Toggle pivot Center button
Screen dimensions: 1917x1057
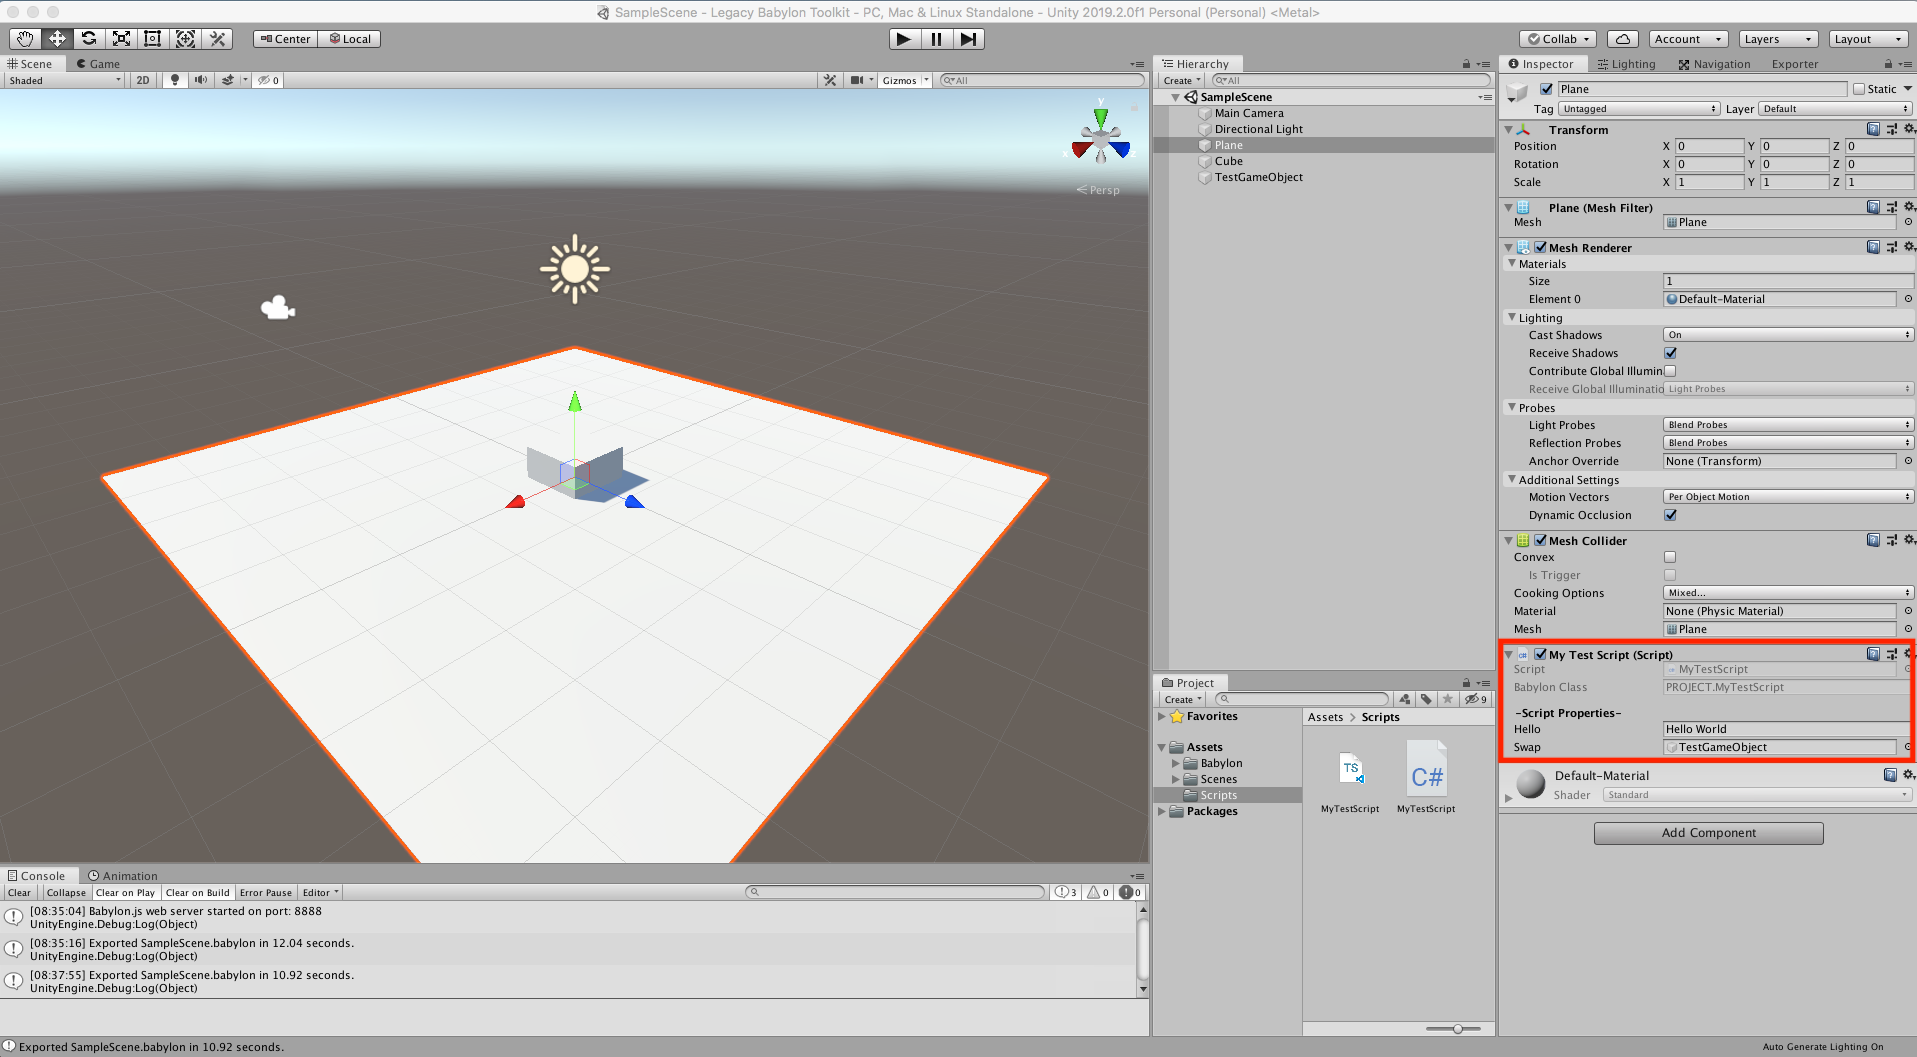coord(286,39)
